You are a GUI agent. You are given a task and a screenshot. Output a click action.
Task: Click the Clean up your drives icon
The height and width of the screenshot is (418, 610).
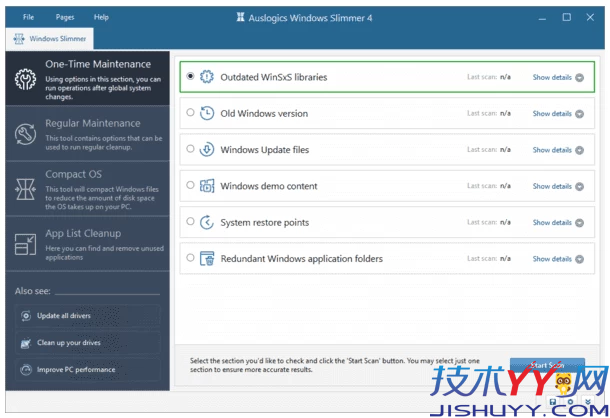[26, 343]
